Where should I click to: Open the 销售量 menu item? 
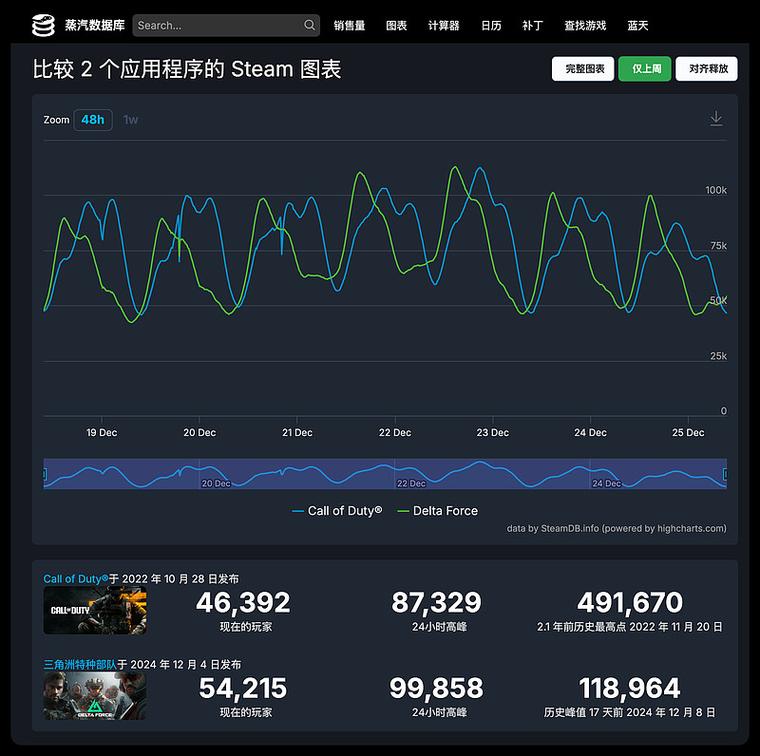point(349,26)
